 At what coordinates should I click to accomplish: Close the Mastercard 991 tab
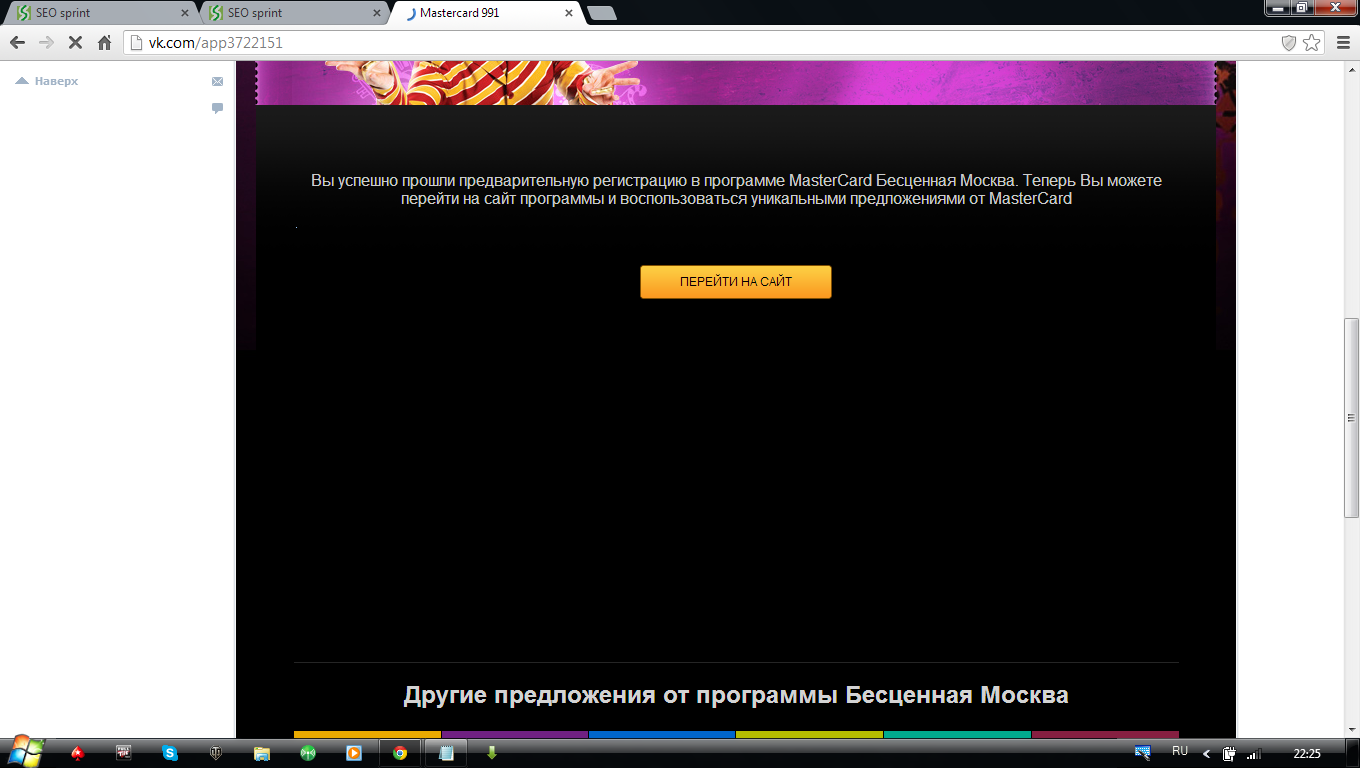(x=569, y=14)
